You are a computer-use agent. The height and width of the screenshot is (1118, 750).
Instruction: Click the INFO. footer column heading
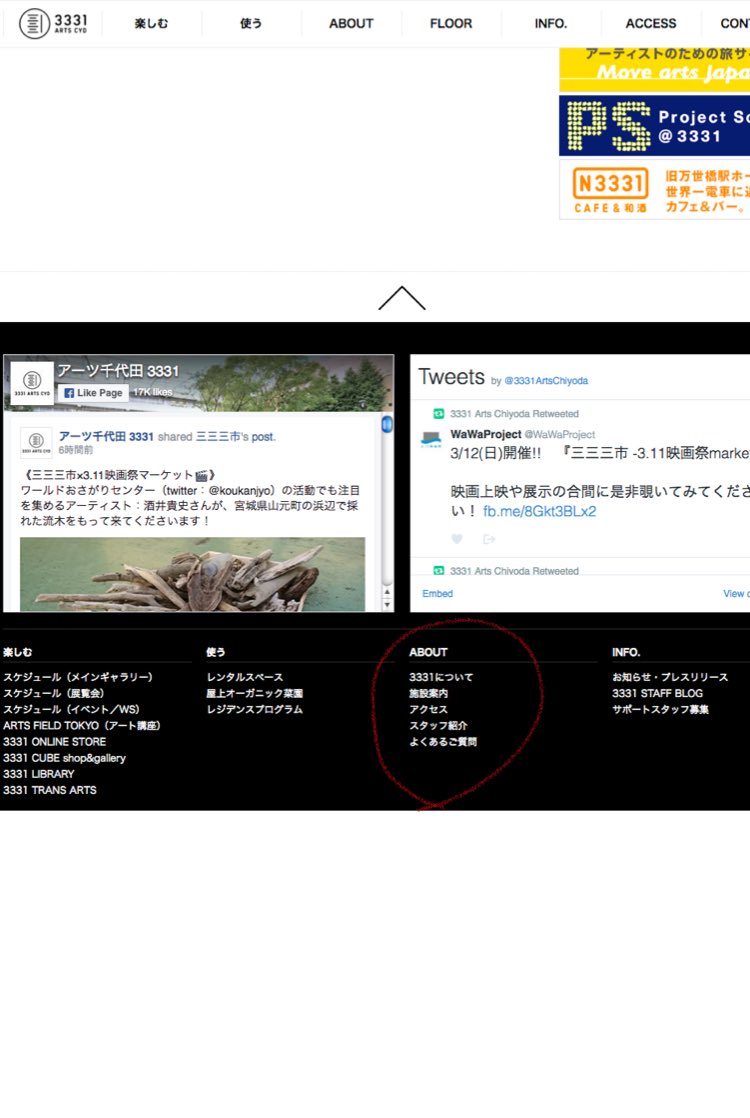626,652
